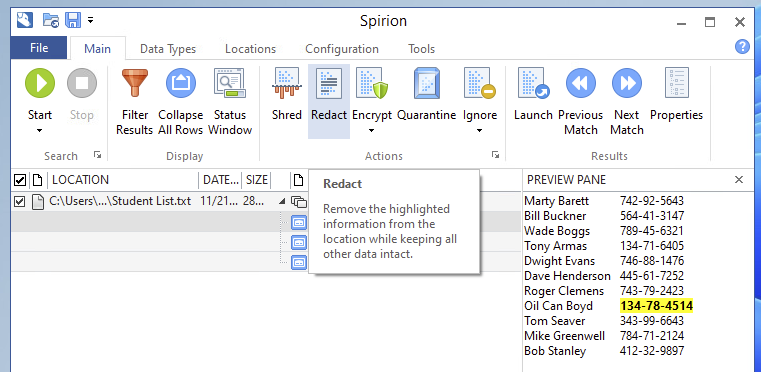Viewport: 761px width, 372px height.
Task: Uncheck the Student List.txt row checkbox
Action: [19, 201]
